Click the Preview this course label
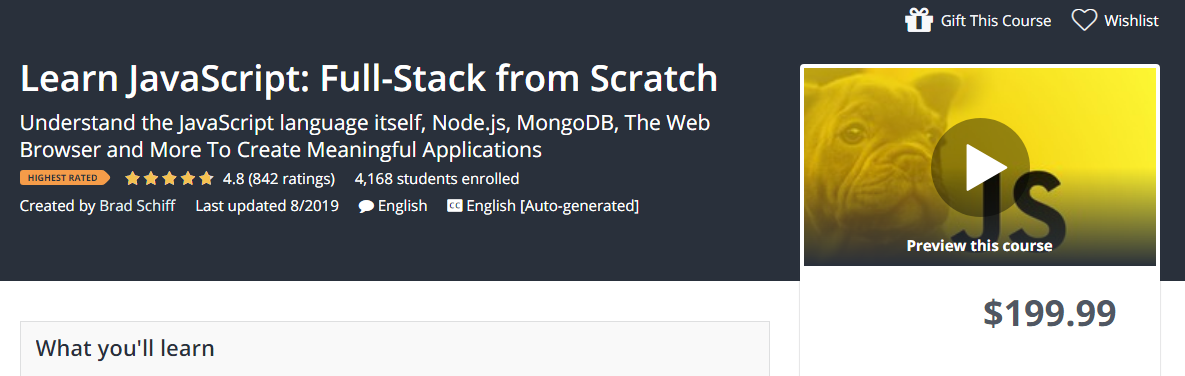This screenshot has height=376, width=1185. [979, 245]
